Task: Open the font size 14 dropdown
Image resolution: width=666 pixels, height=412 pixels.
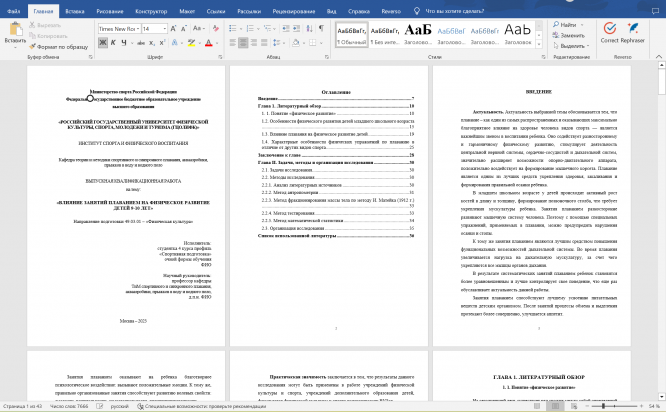Action: click(x=165, y=28)
